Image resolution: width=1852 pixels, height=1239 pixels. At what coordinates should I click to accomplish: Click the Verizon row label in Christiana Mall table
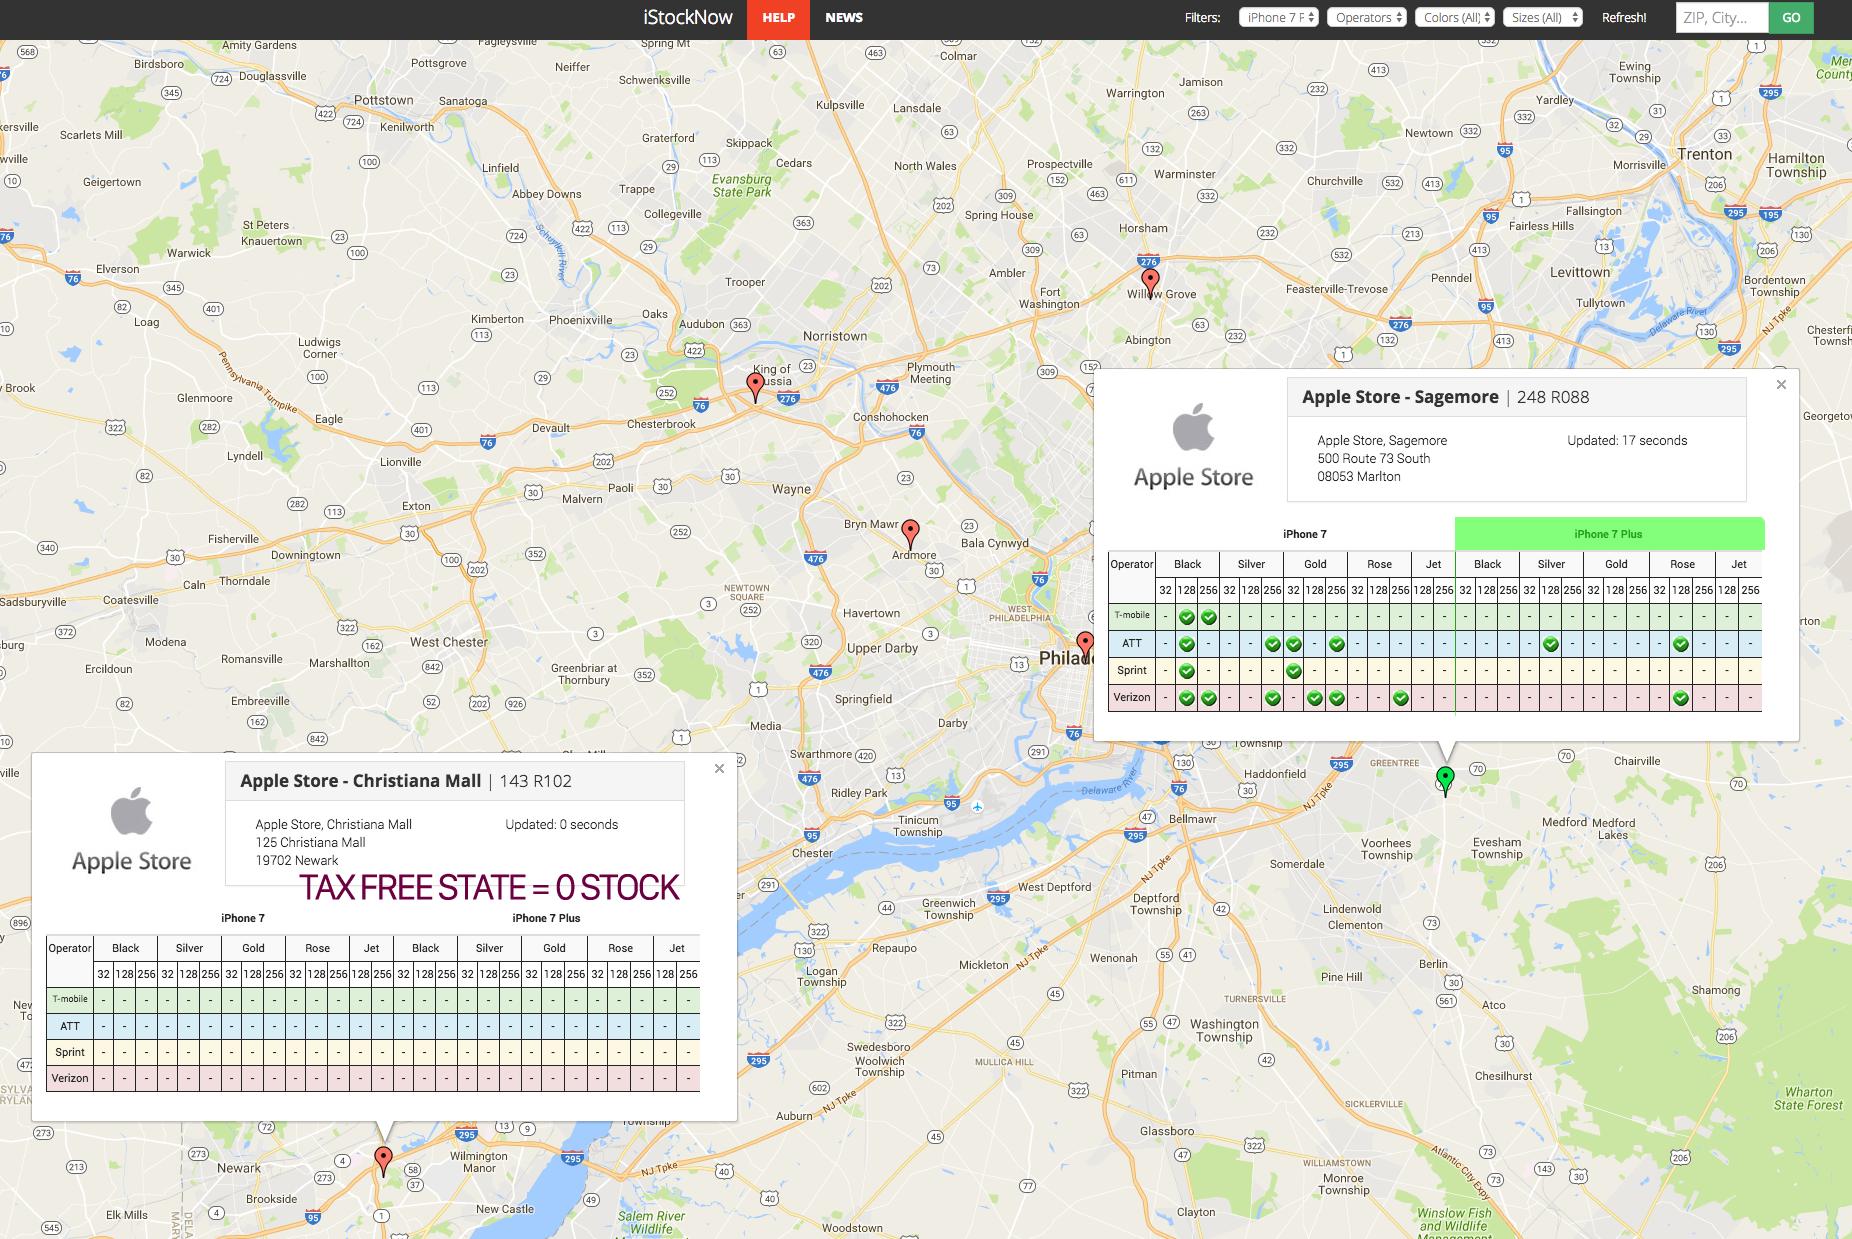coord(70,1078)
